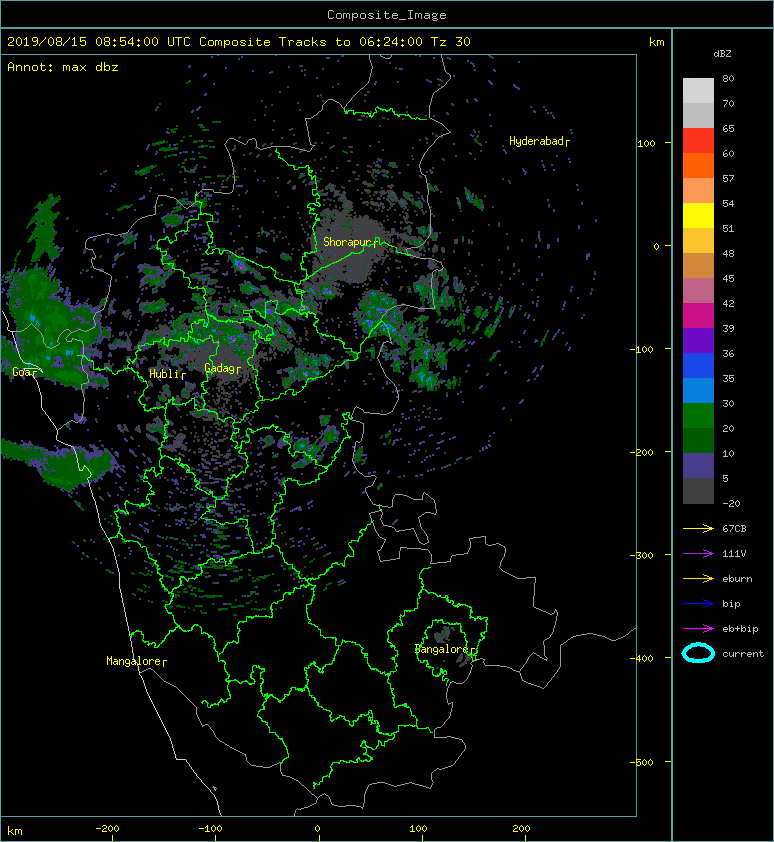Image resolution: width=774 pixels, height=842 pixels.
Task: Pick the amber 48-51 dBZ swatch
Action: tap(698, 241)
